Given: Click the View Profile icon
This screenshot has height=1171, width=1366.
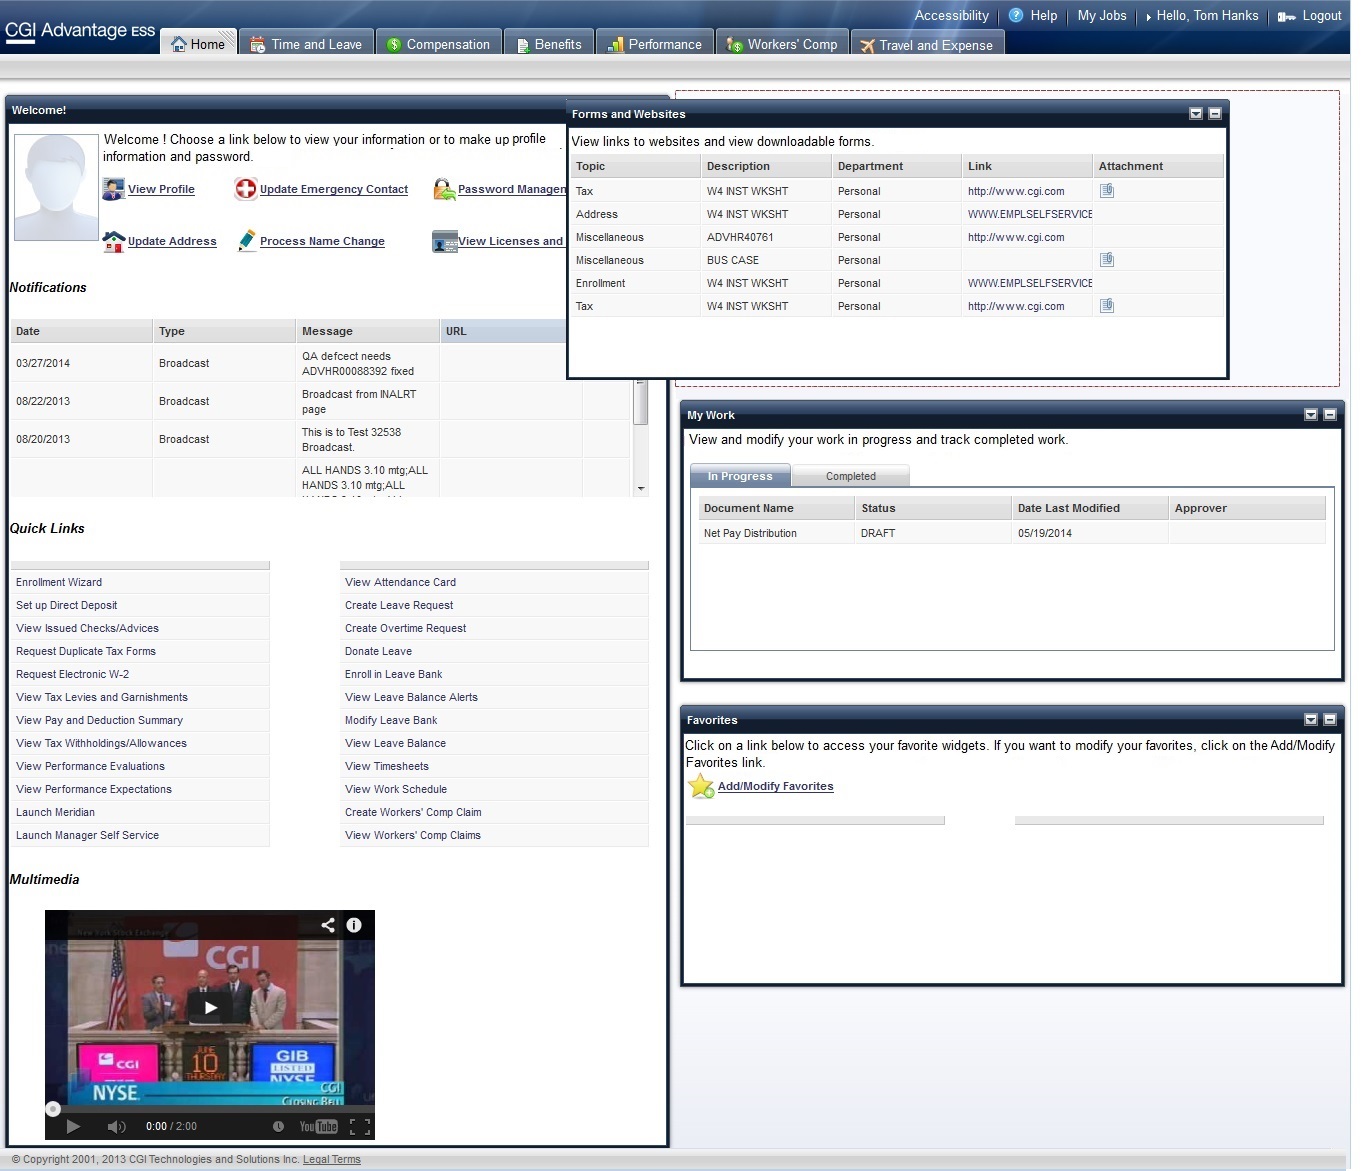Looking at the screenshot, I should pyautogui.click(x=114, y=189).
